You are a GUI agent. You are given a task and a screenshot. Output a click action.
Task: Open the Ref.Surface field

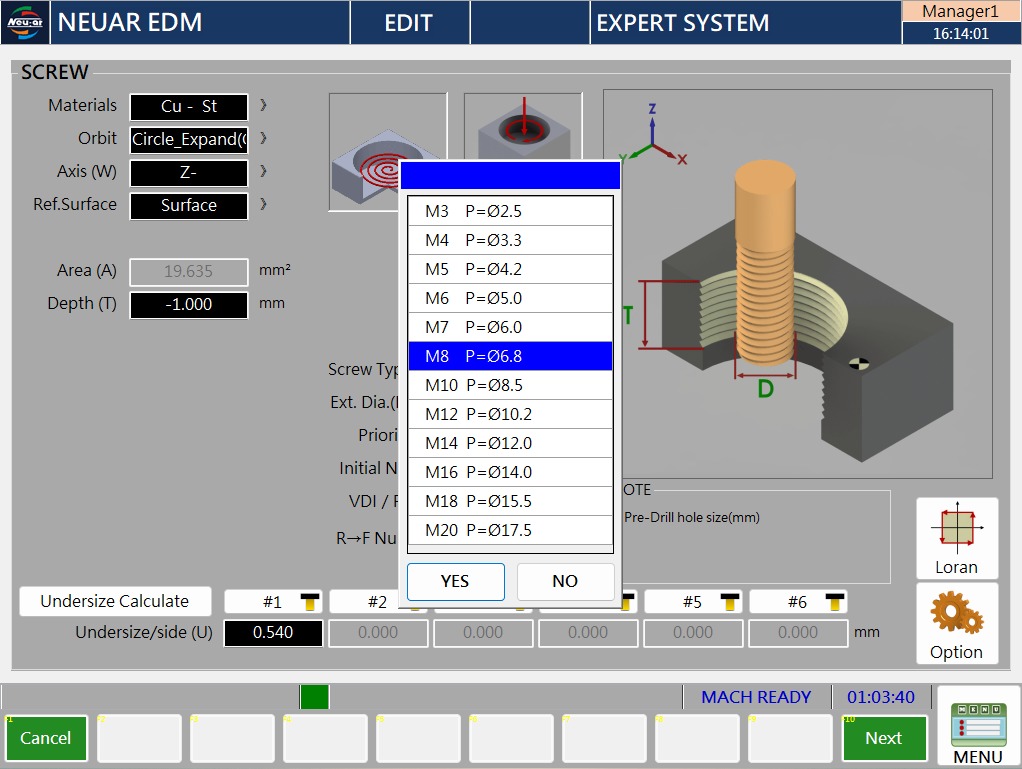pyautogui.click(x=189, y=206)
